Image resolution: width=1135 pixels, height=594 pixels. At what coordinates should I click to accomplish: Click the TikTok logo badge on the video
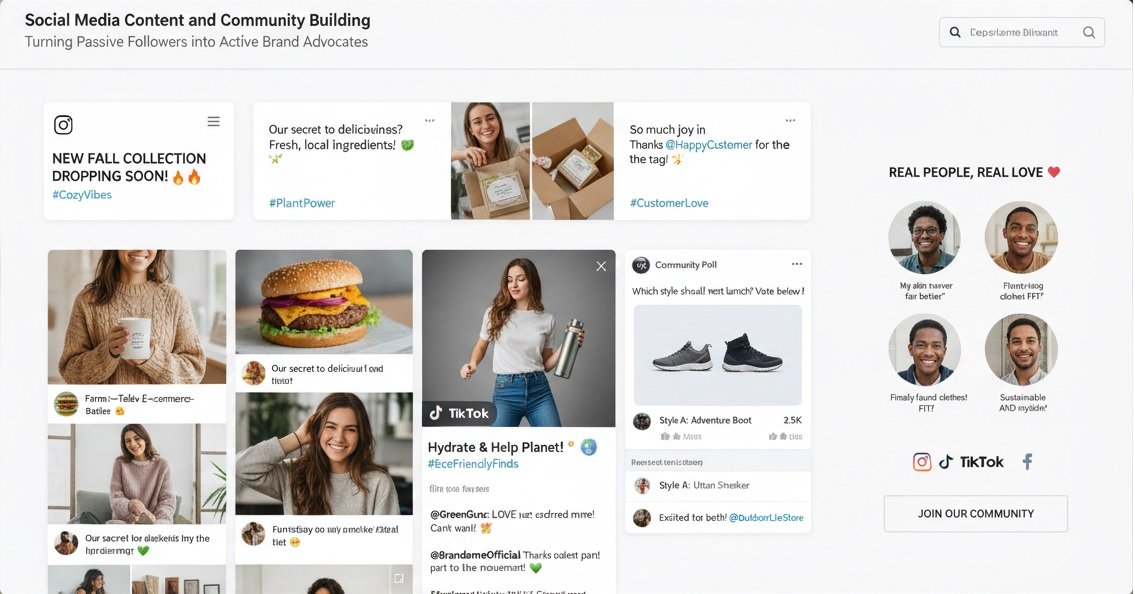459,413
